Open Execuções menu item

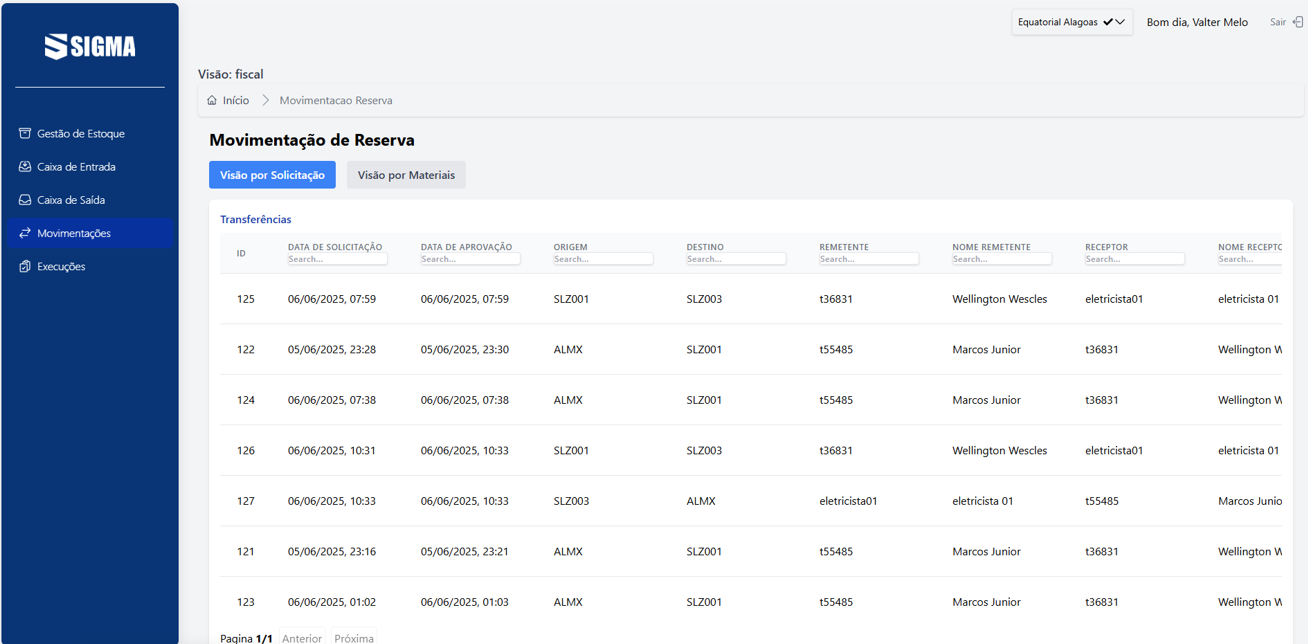[90, 266]
